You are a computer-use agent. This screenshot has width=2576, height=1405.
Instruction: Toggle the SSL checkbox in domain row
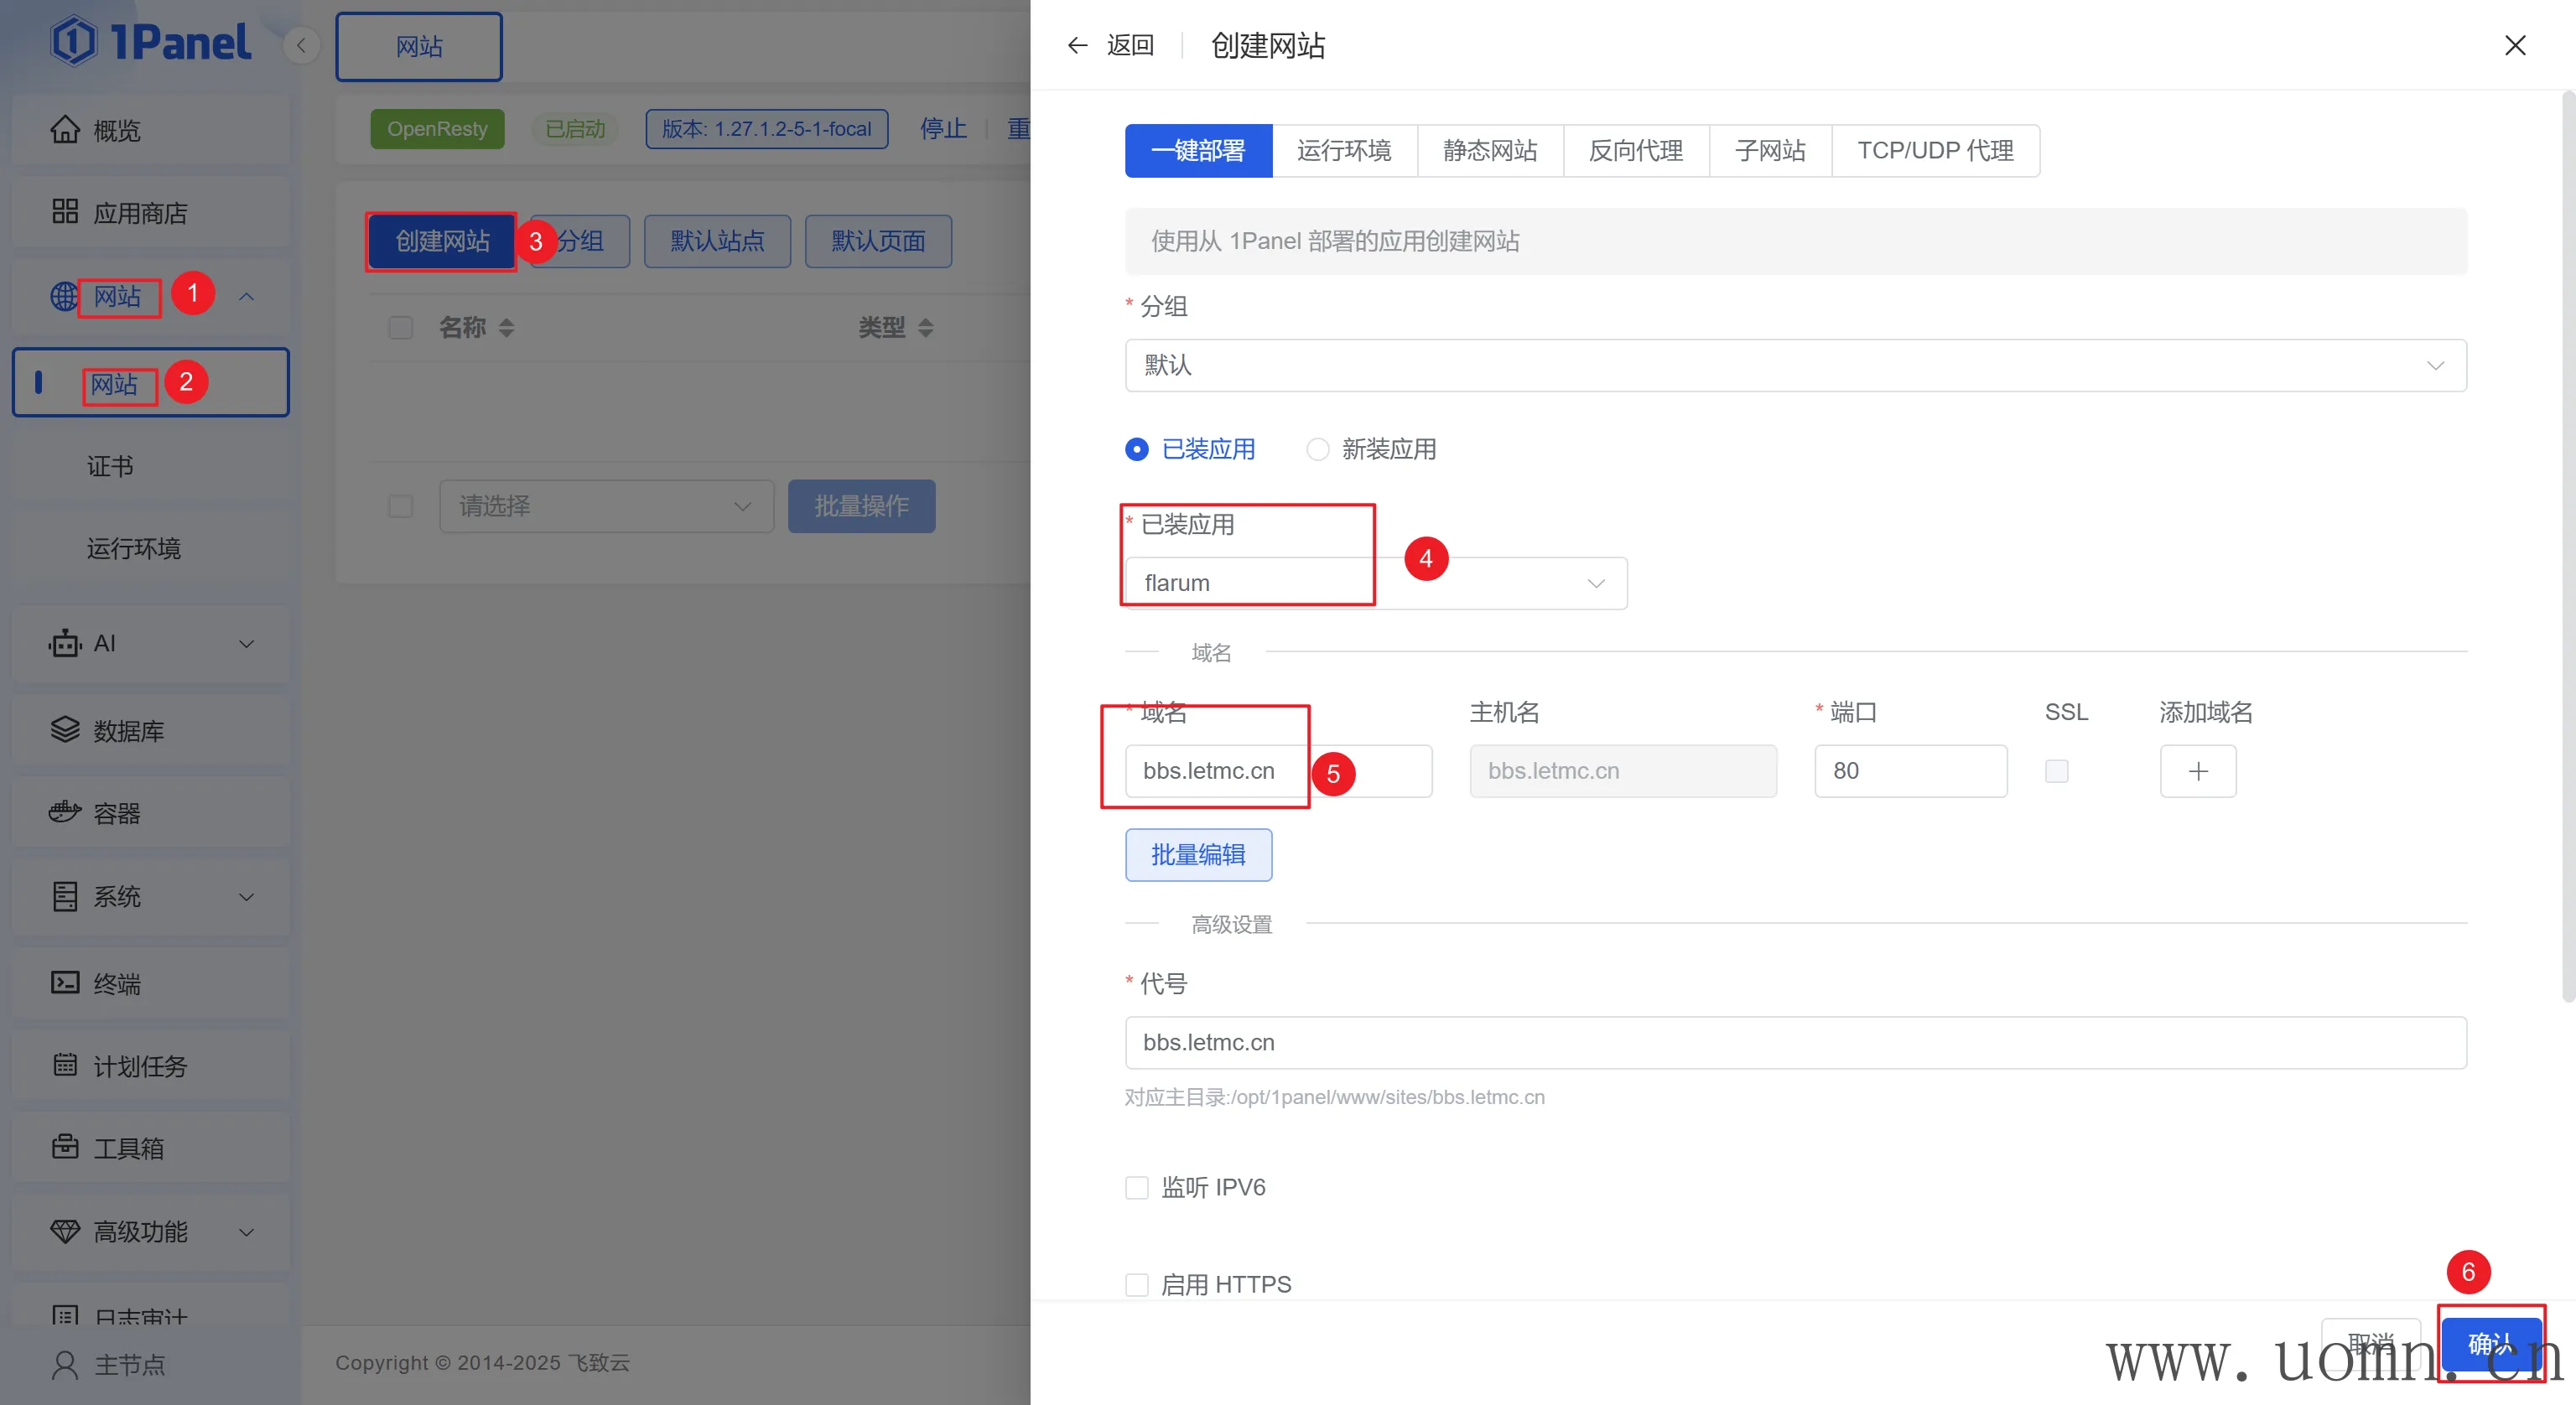point(2056,771)
